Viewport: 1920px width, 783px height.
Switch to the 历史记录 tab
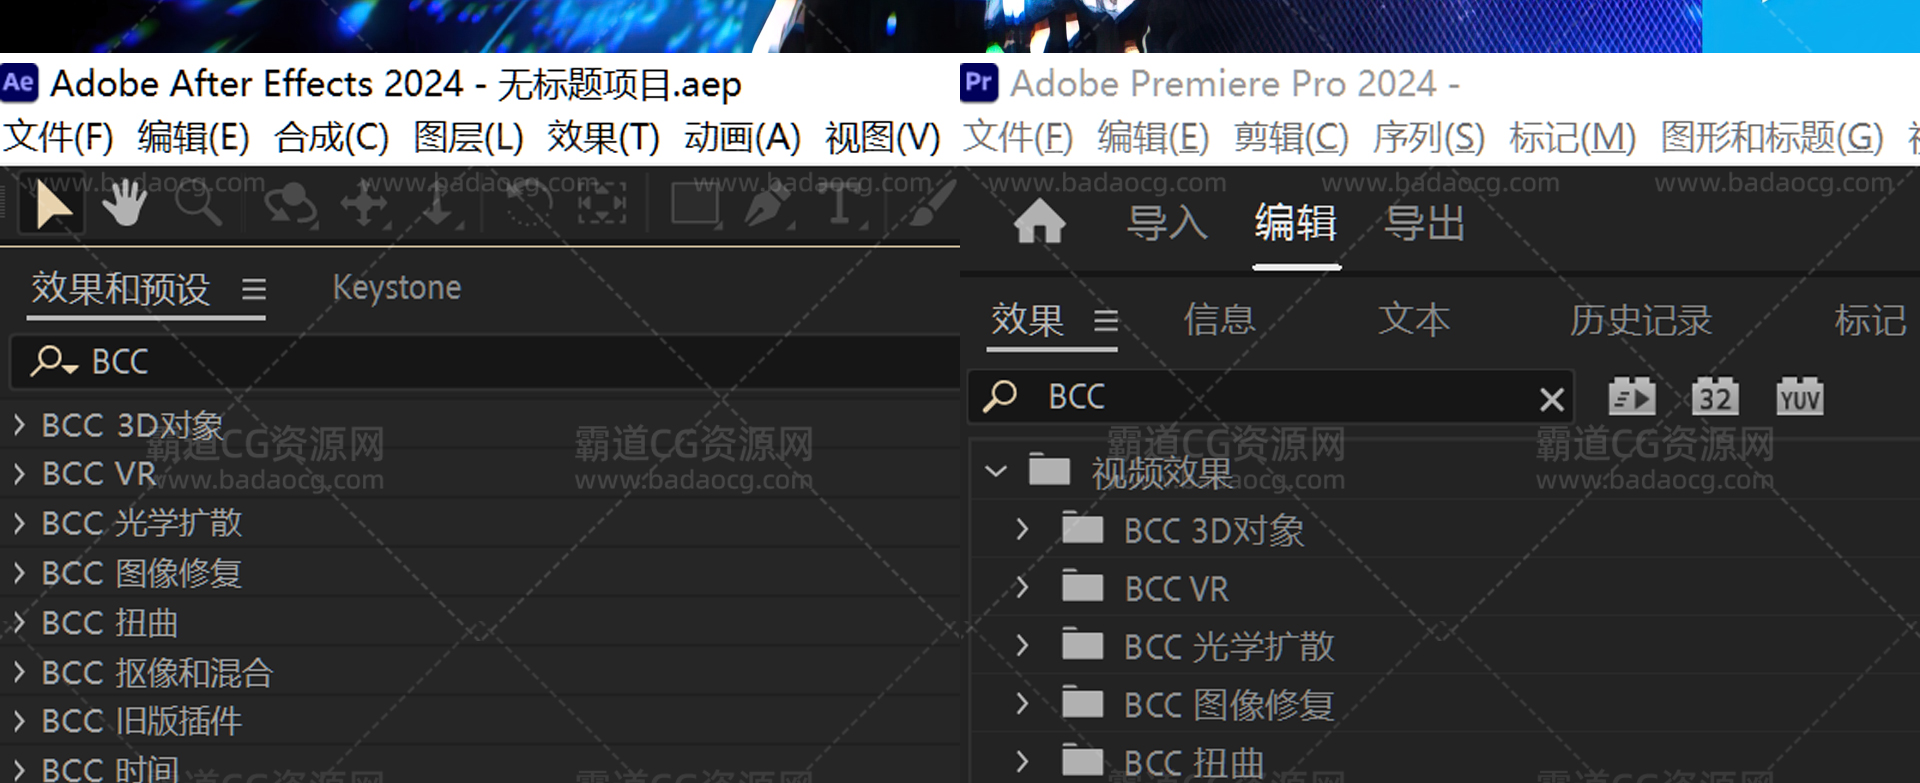click(x=1640, y=321)
